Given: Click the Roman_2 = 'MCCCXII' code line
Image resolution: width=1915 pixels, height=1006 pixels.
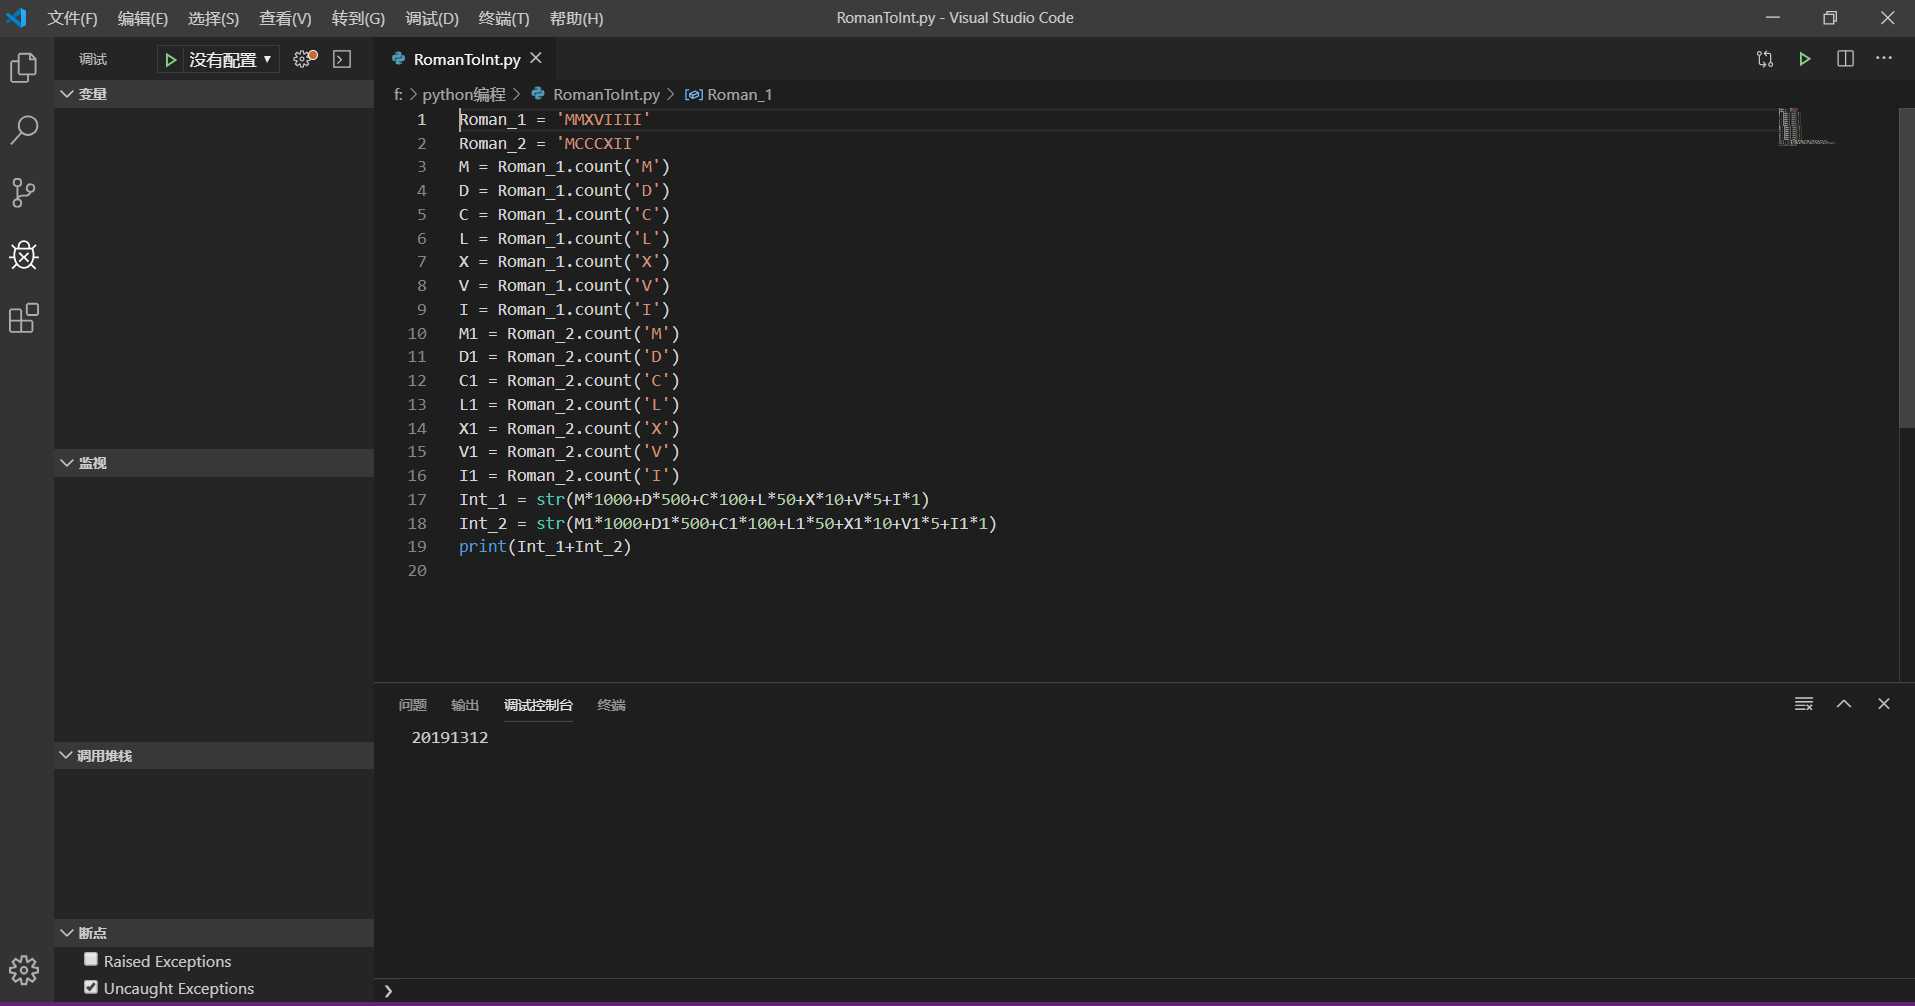Looking at the screenshot, I should point(550,143).
